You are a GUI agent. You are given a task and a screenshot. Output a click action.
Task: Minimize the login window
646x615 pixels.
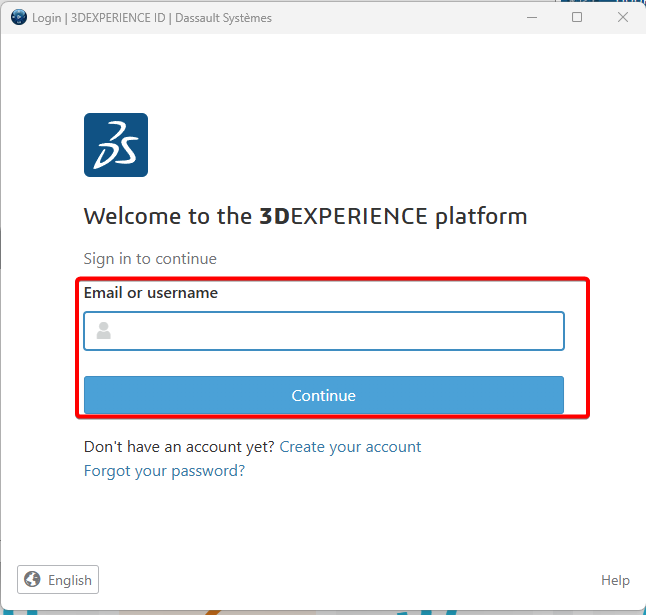(x=532, y=17)
